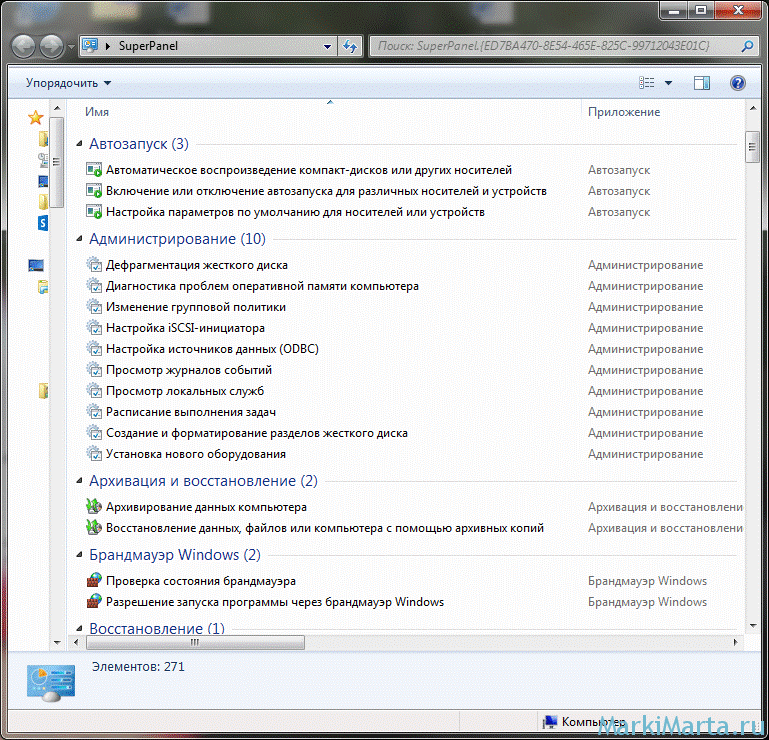The height and width of the screenshot is (740, 769).
Task: Click the SuperPanel icon in the address bar
Action: click(90, 46)
